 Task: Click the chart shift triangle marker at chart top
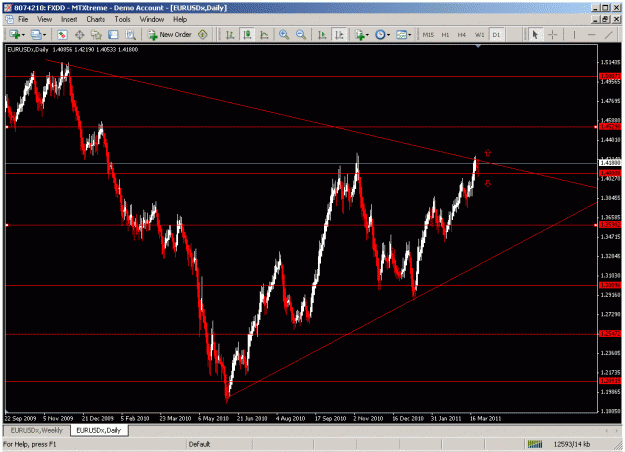[x=478, y=47]
